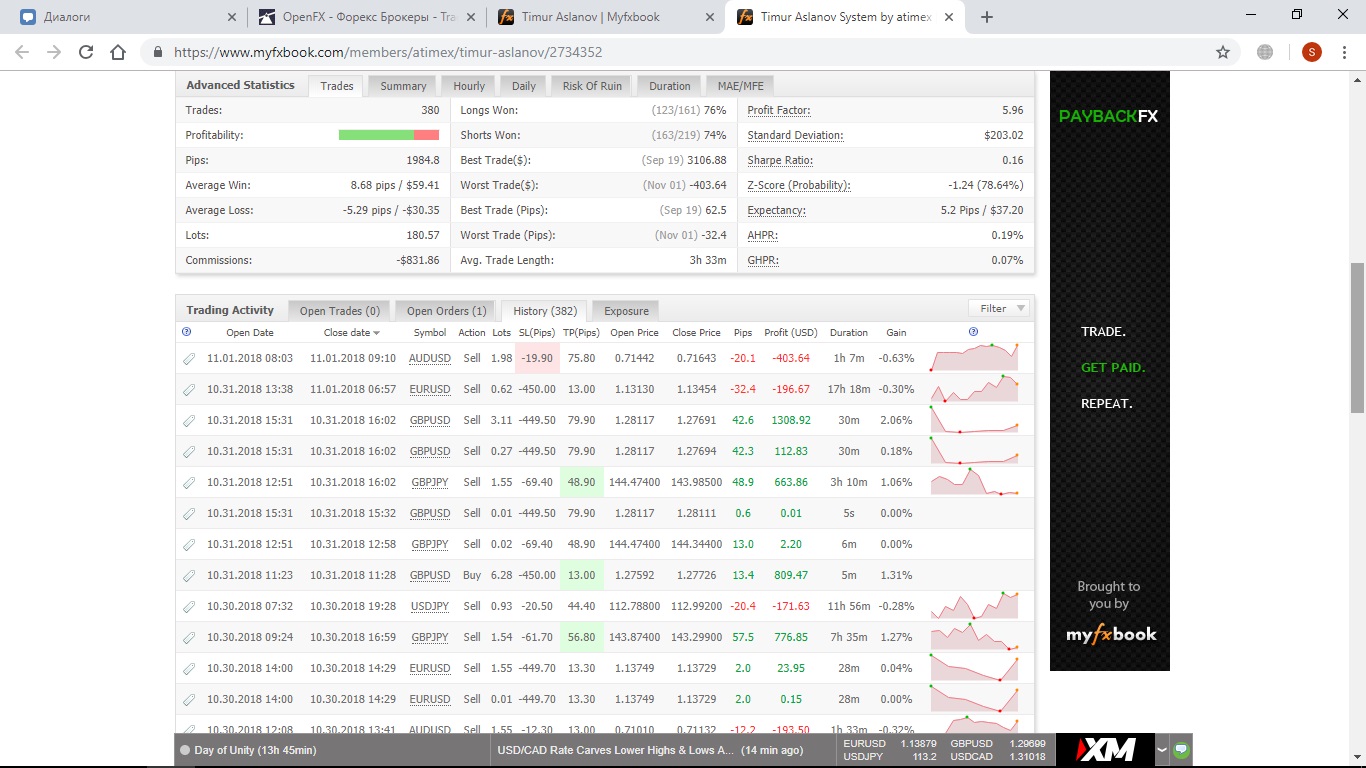Switch to the Timur Aslanov | Myfxbook browser tab

(605, 17)
